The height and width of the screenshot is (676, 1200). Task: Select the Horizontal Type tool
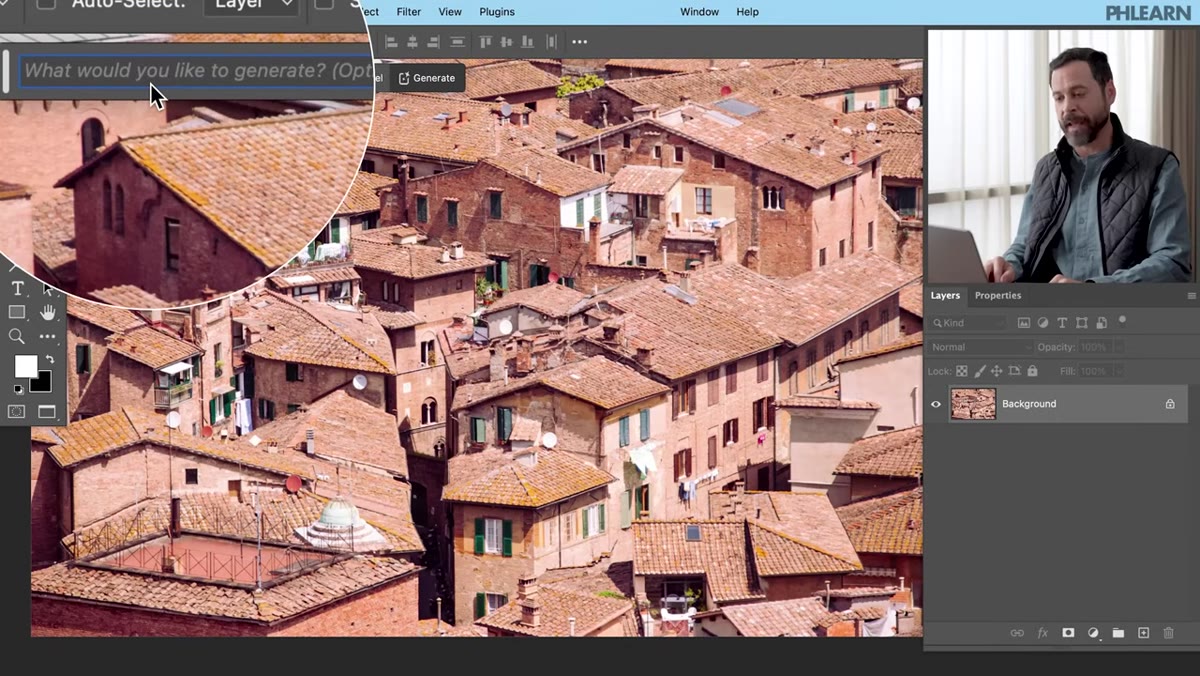coord(17,289)
